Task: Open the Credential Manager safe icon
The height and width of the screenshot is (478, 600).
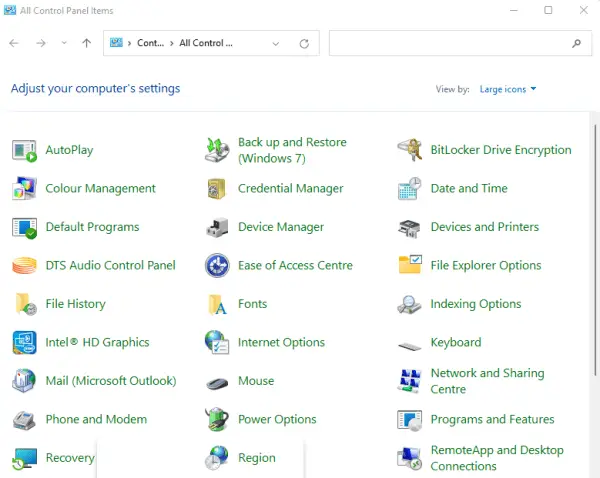Action: (217, 189)
